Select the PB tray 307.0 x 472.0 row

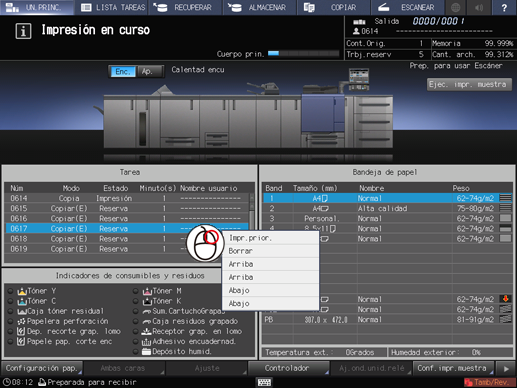pos(388,319)
